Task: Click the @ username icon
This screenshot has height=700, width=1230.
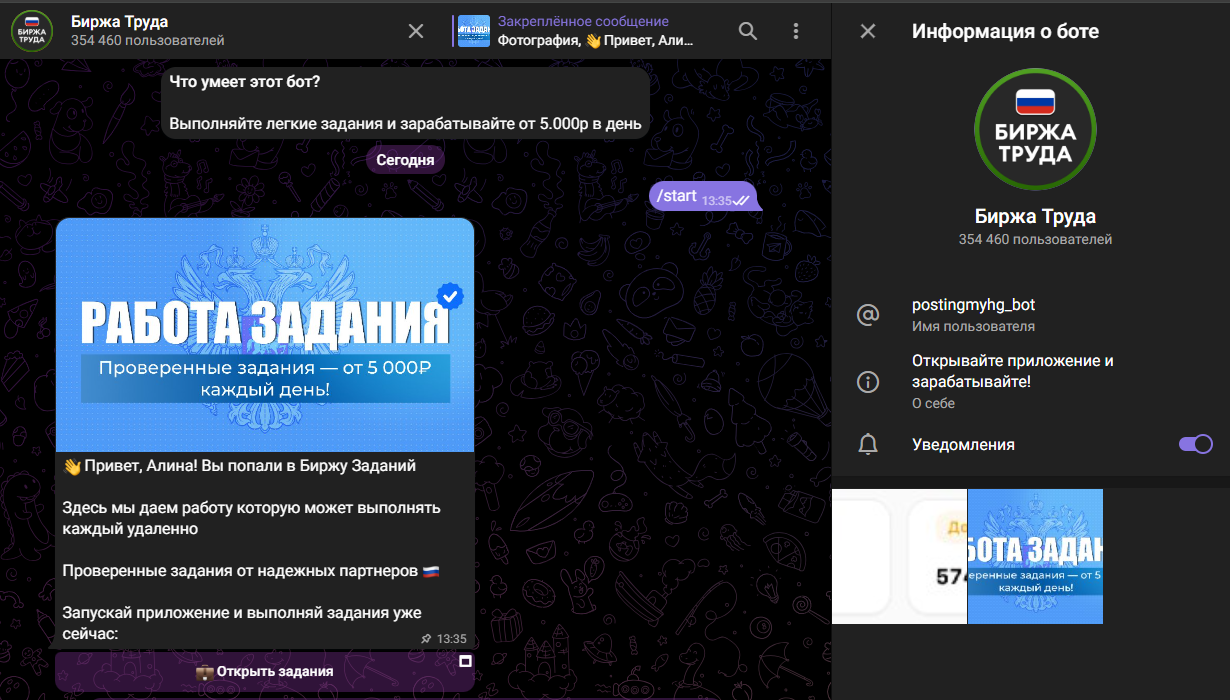Action: click(868, 315)
